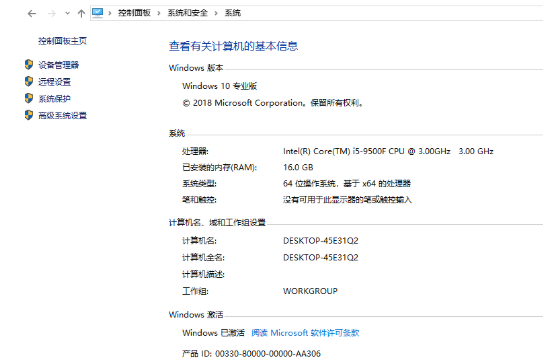Expand the chevron before 控制面板
The height and width of the screenshot is (362, 543).
[110, 13]
